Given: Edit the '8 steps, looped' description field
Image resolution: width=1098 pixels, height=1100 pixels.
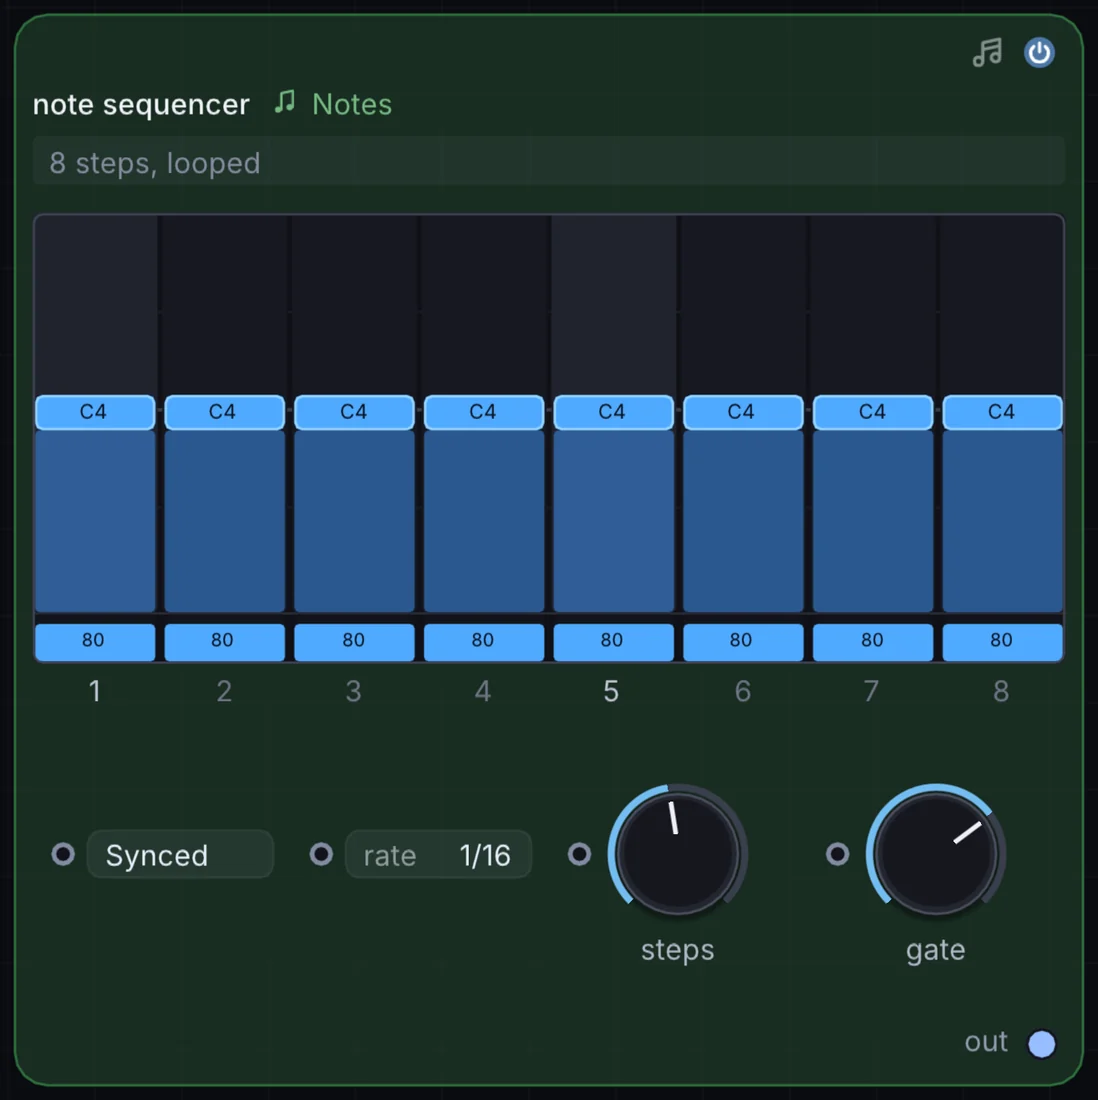Looking at the screenshot, I should (x=549, y=162).
